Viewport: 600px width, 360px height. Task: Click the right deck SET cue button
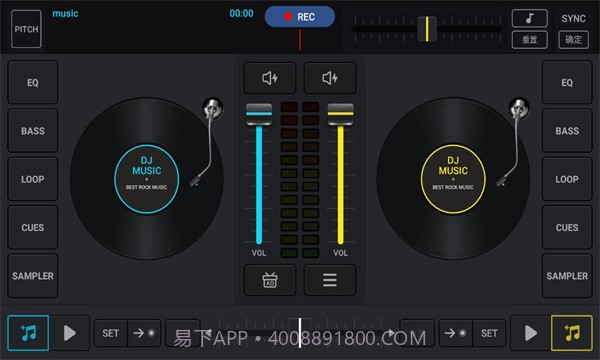(x=489, y=333)
